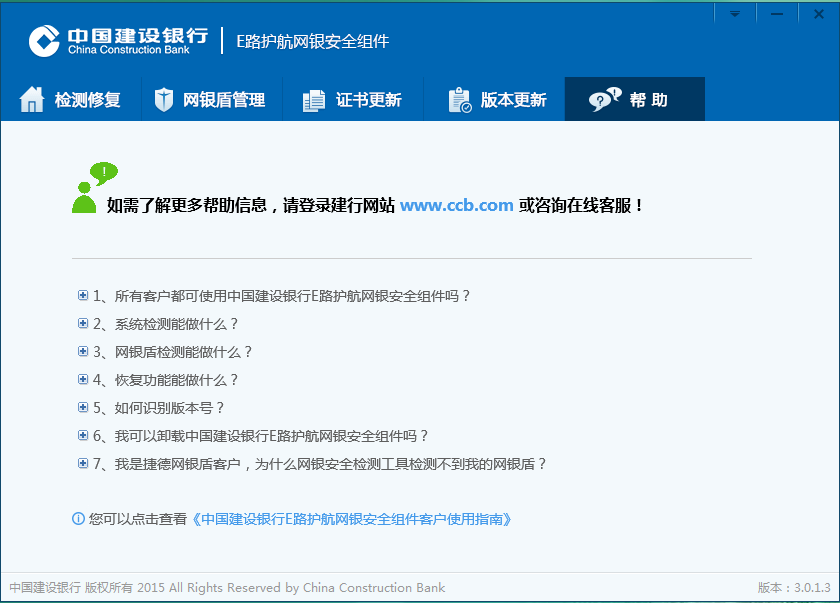
Task: Select the 帮助 tab
Action: 635,99
